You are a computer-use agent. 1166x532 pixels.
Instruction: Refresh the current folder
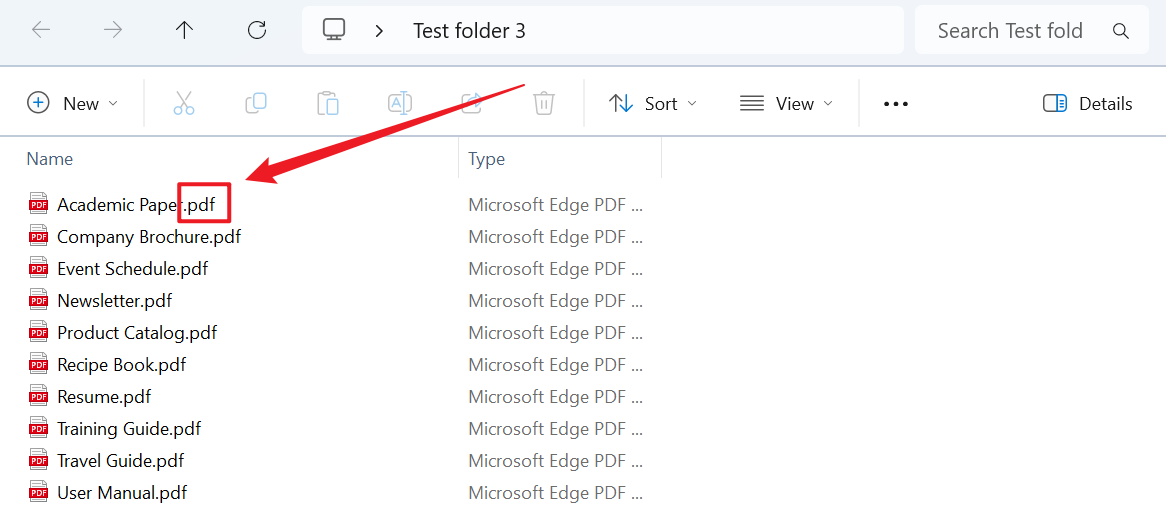[257, 30]
